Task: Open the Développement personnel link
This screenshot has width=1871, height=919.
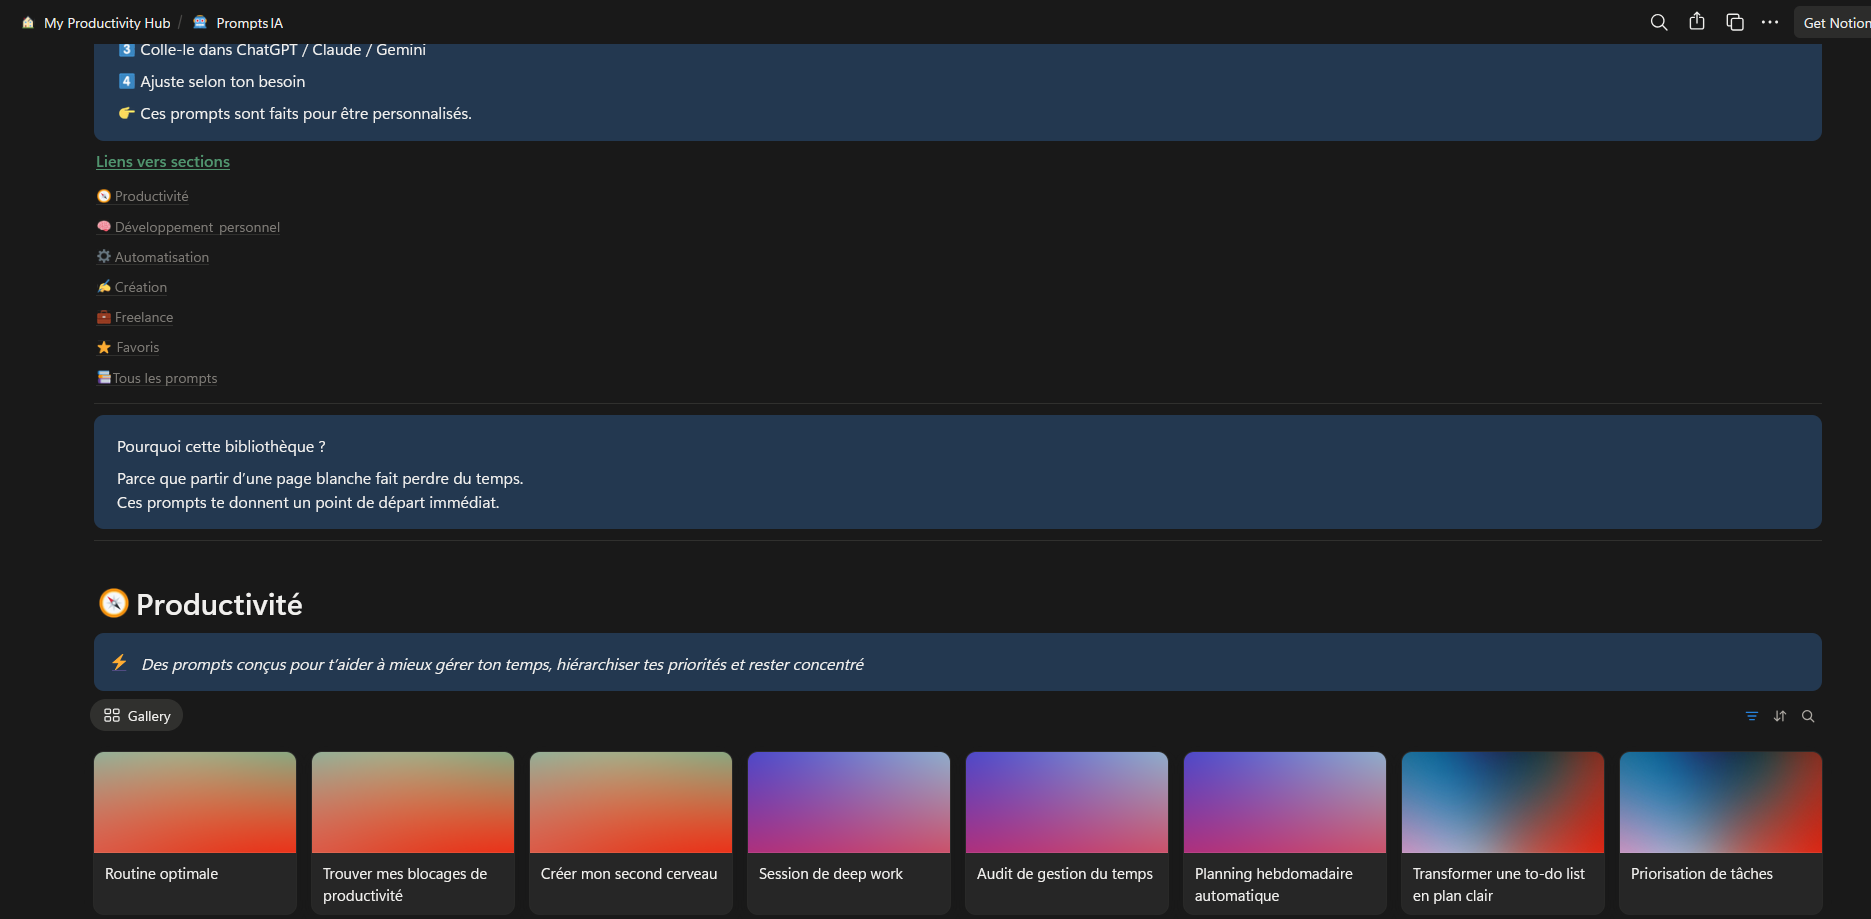Action: [x=197, y=228]
